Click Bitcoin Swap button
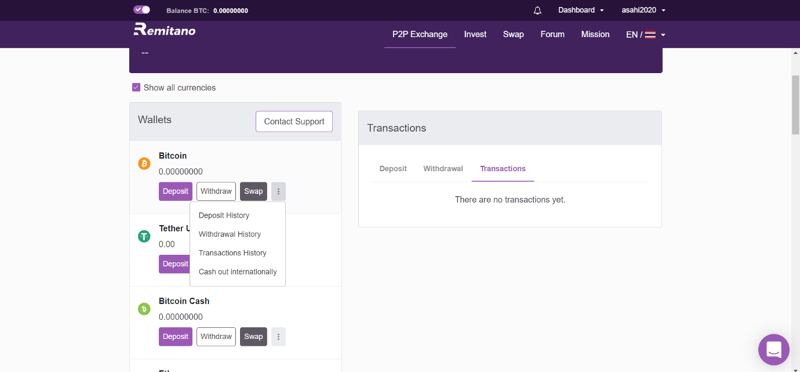 [253, 191]
